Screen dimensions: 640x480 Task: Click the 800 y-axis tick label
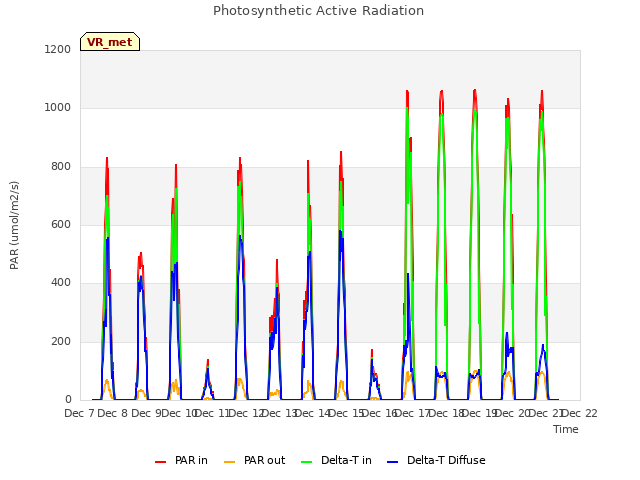point(61,166)
